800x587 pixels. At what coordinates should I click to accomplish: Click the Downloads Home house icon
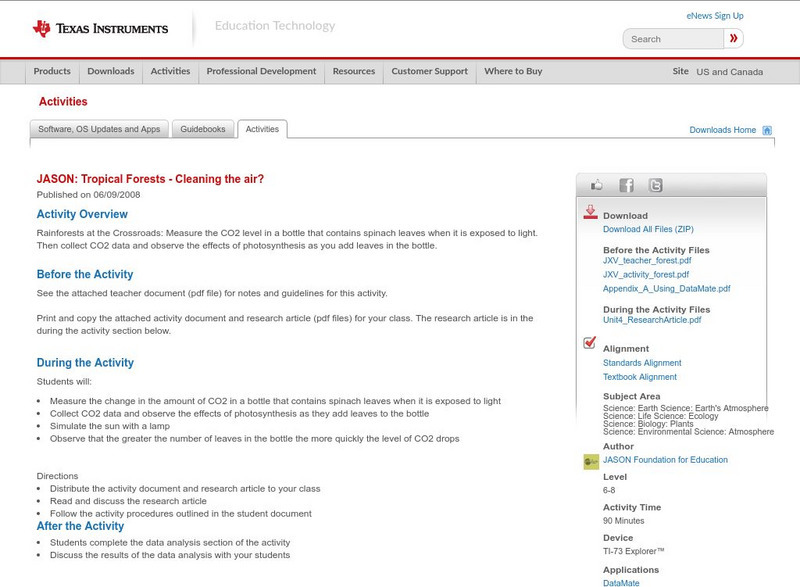767,130
